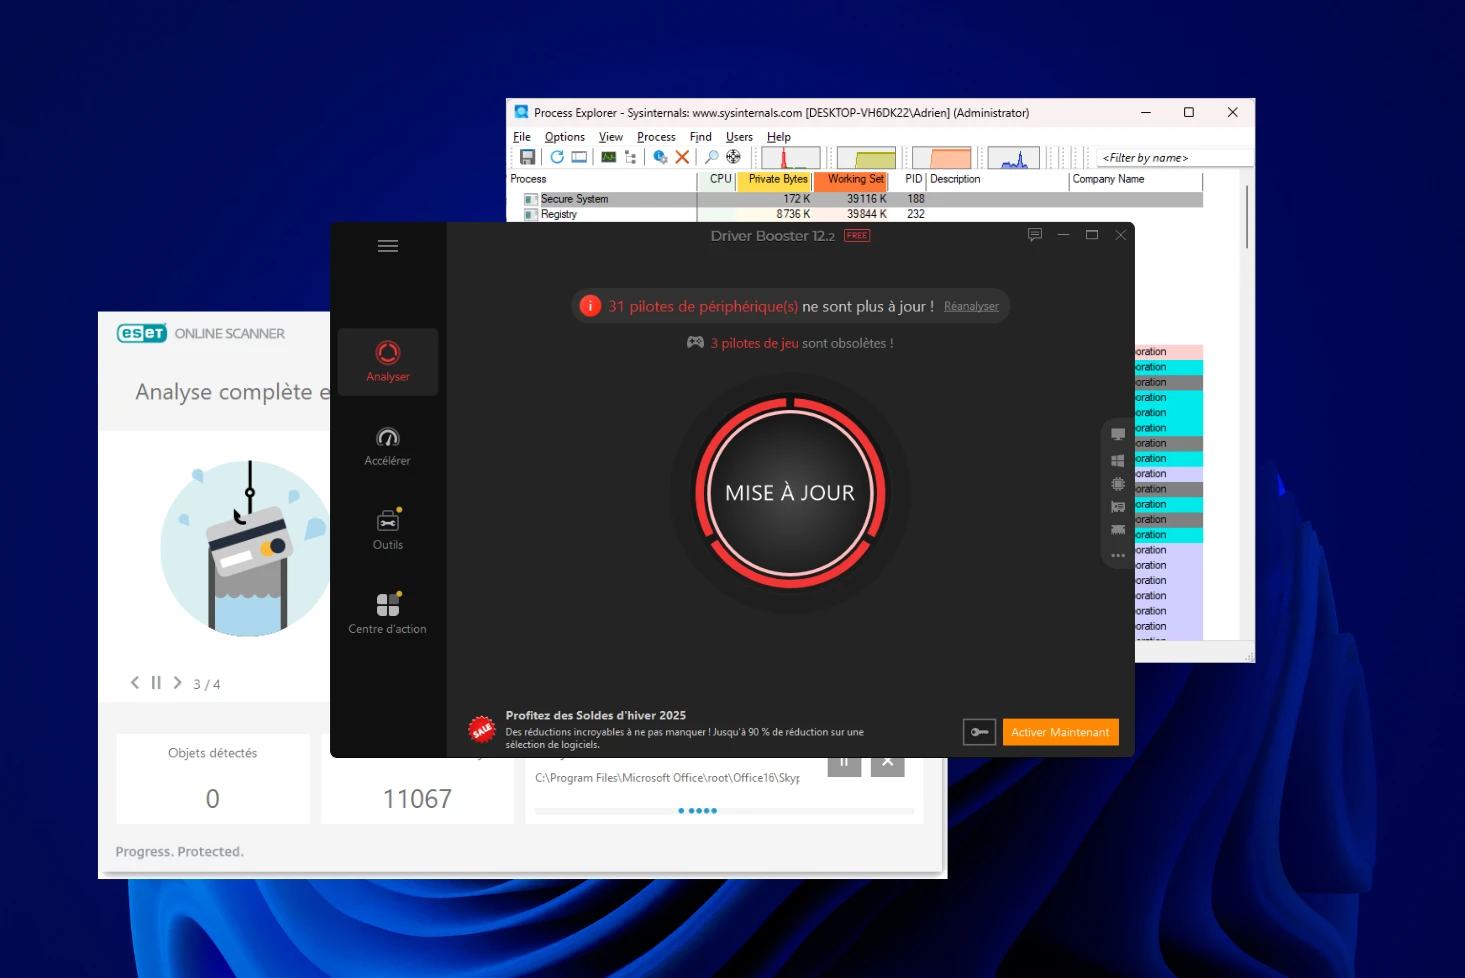Click the MISE À JOUR button

pyautogui.click(x=790, y=493)
